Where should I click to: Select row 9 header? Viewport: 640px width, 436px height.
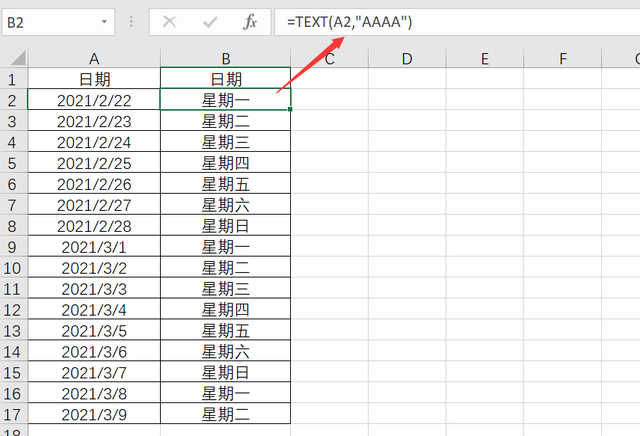click(13, 246)
